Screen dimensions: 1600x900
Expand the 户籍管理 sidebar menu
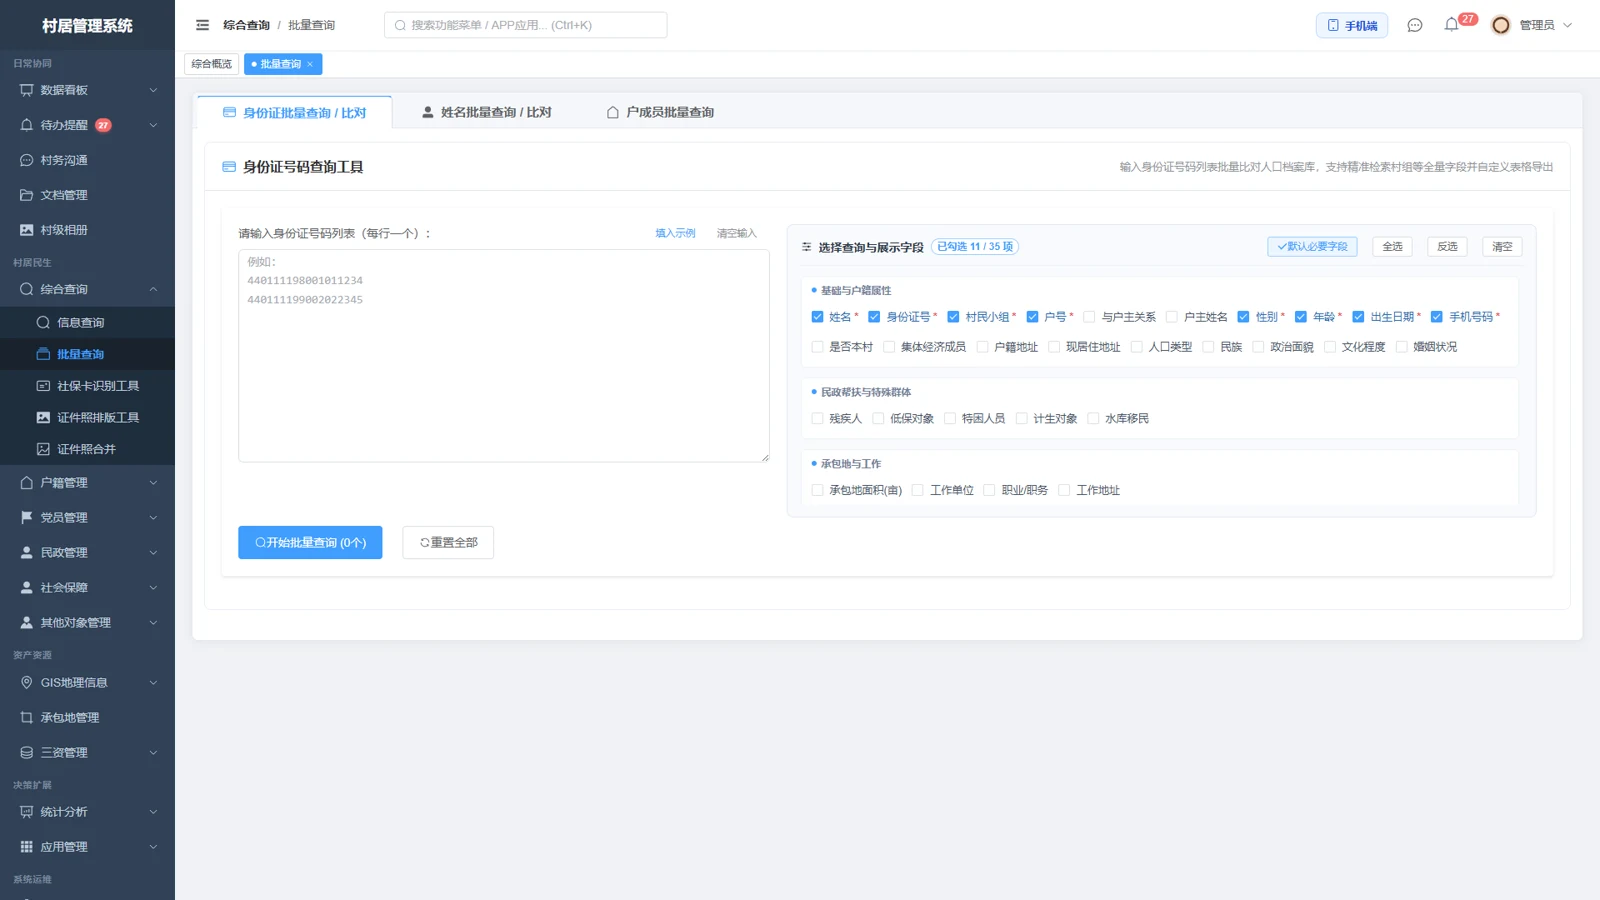[x=87, y=482]
